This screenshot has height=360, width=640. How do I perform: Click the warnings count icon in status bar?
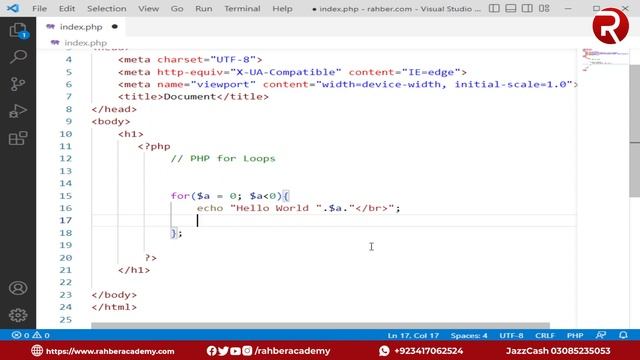37,335
